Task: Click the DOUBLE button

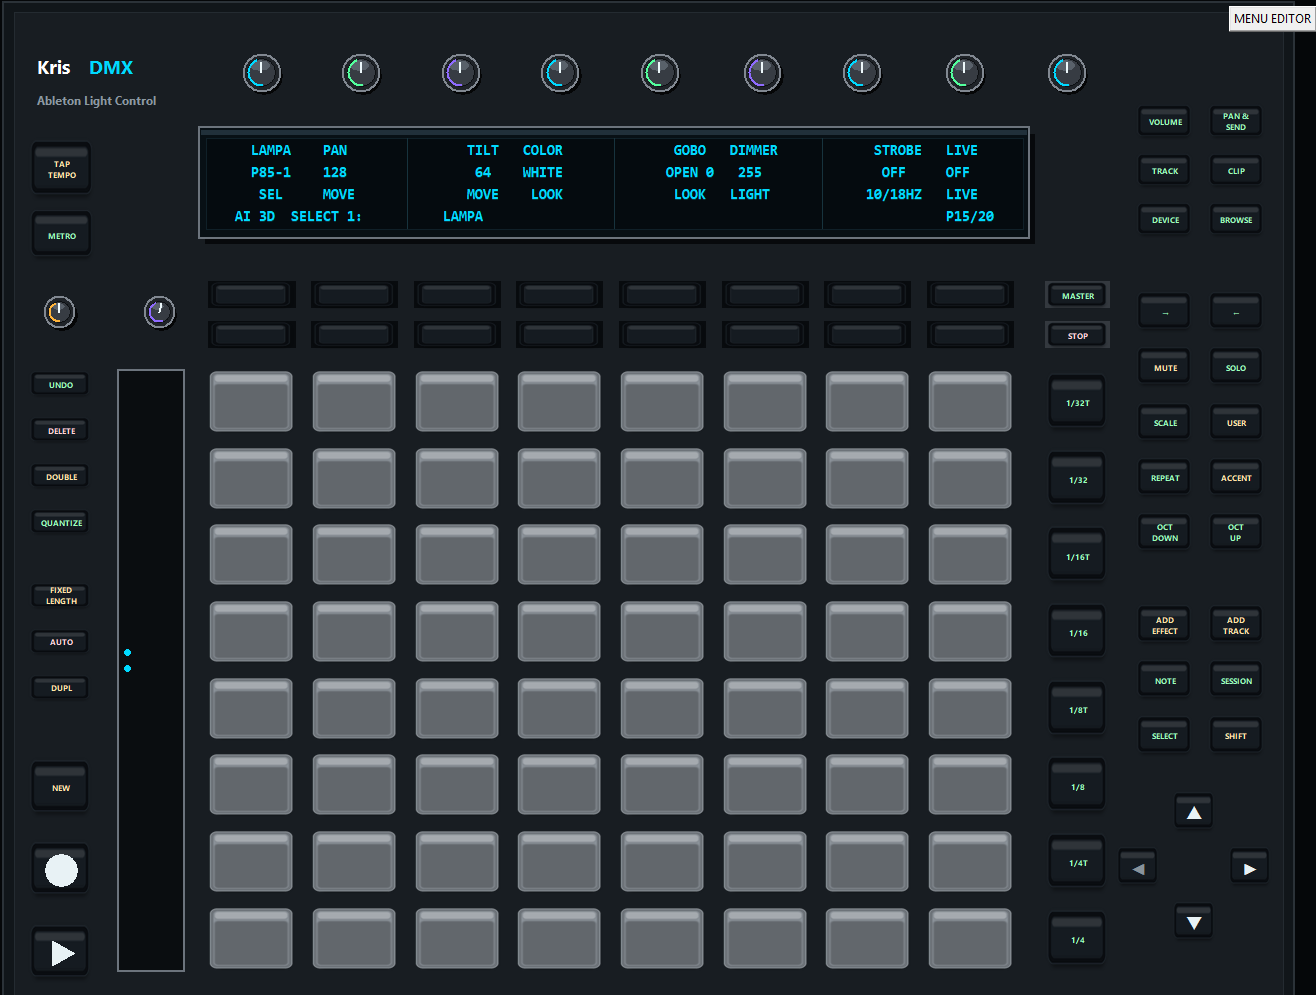Action: click(x=61, y=477)
